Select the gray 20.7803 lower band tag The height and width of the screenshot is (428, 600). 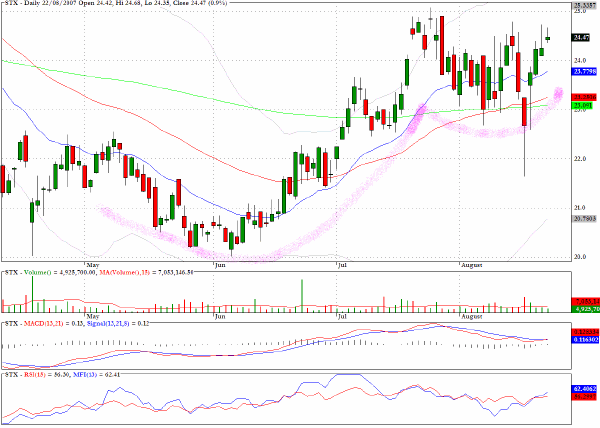(x=584, y=218)
